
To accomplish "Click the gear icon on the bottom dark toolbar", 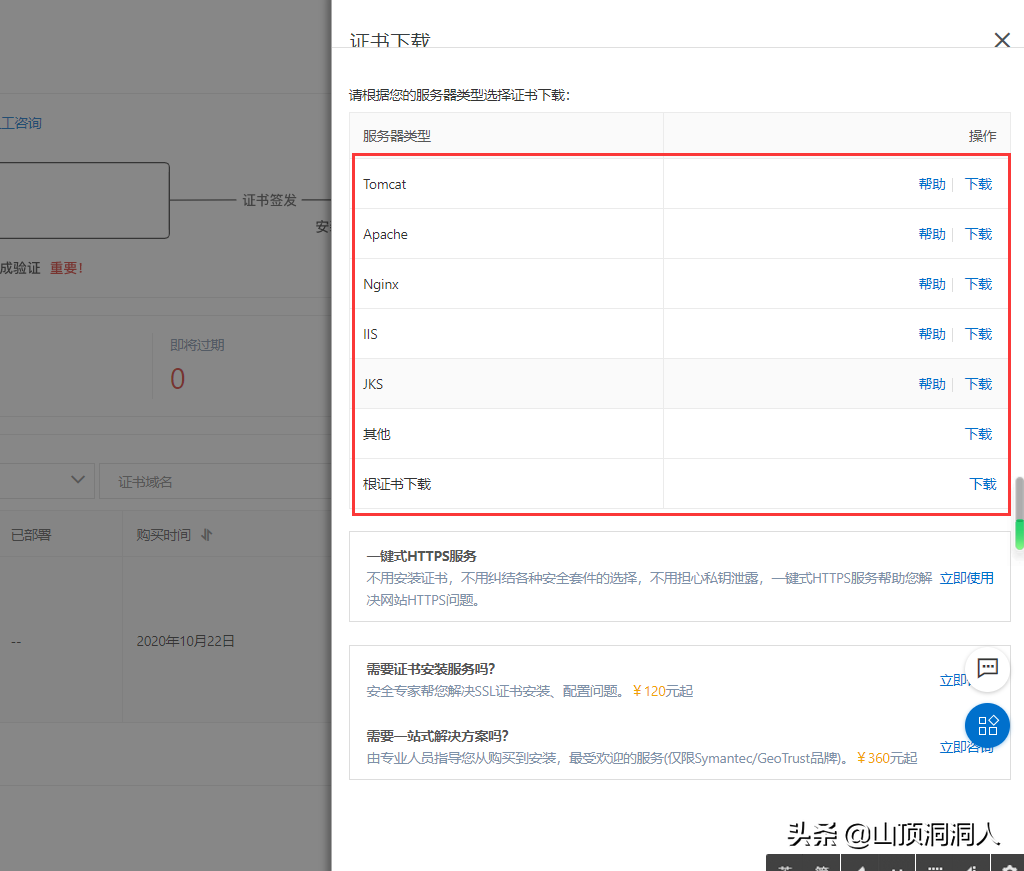I will 1008,867.
